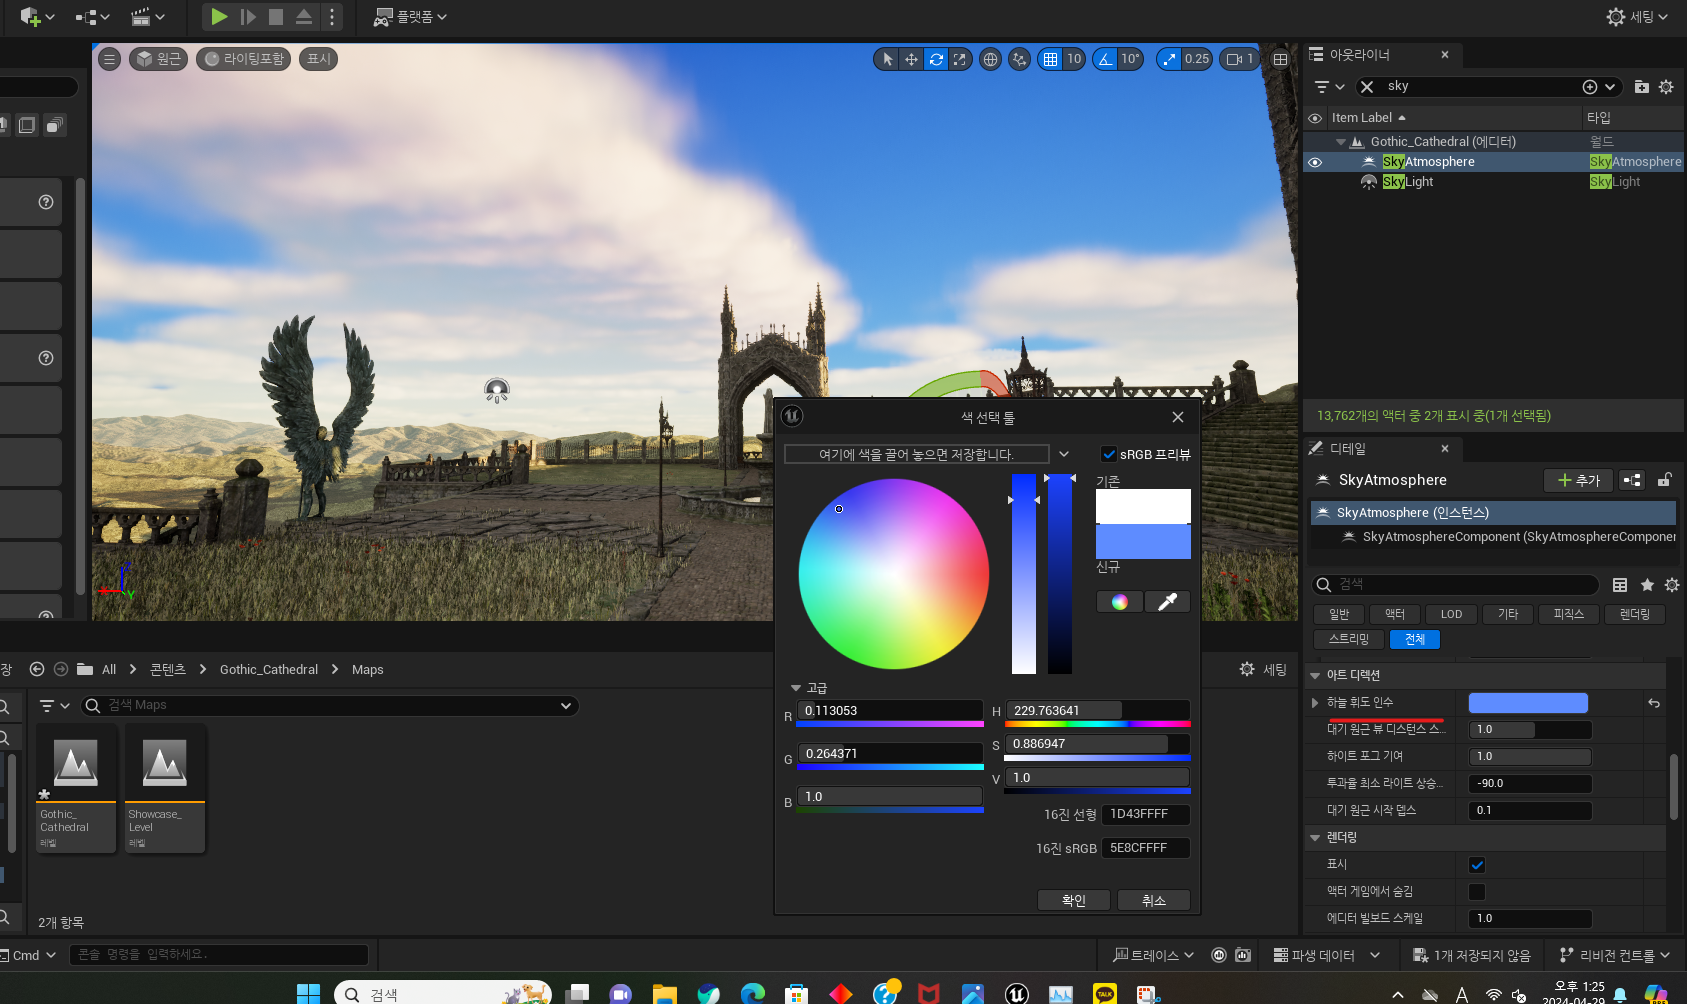Open play options three-dot menu
Image resolution: width=1687 pixels, height=1004 pixels.
tap(332, 16)
